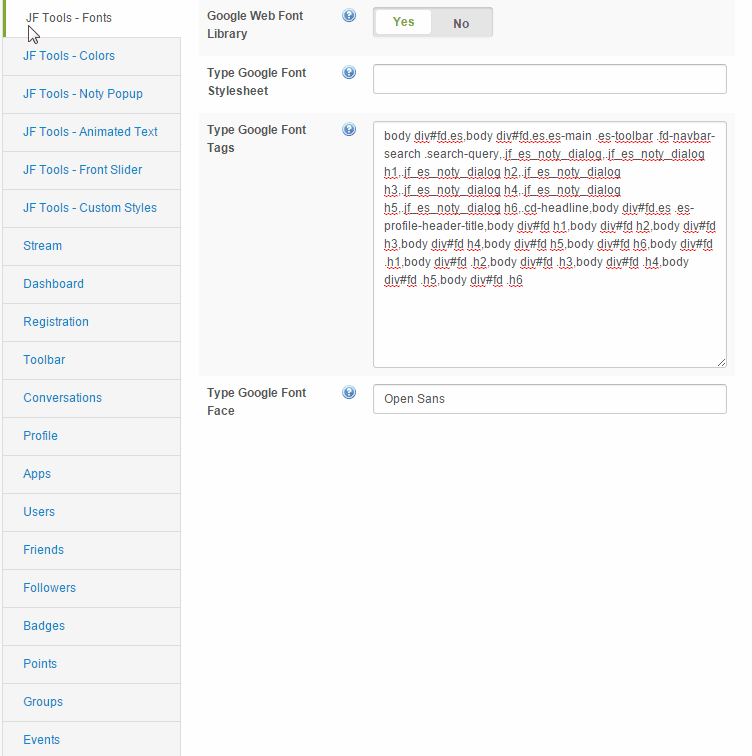Click help icon beside Type Google Font Stylesheet
The width and height of the screenshot is (752, 756).
[x=349, y=73]
